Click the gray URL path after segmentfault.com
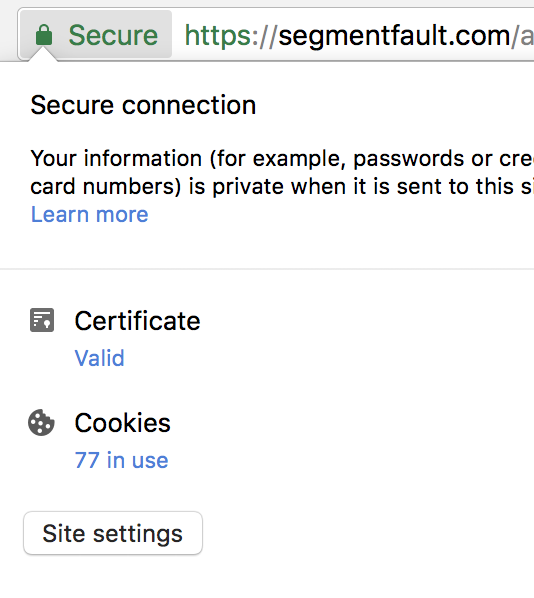 pyautogui.click(x=522, y=37)
